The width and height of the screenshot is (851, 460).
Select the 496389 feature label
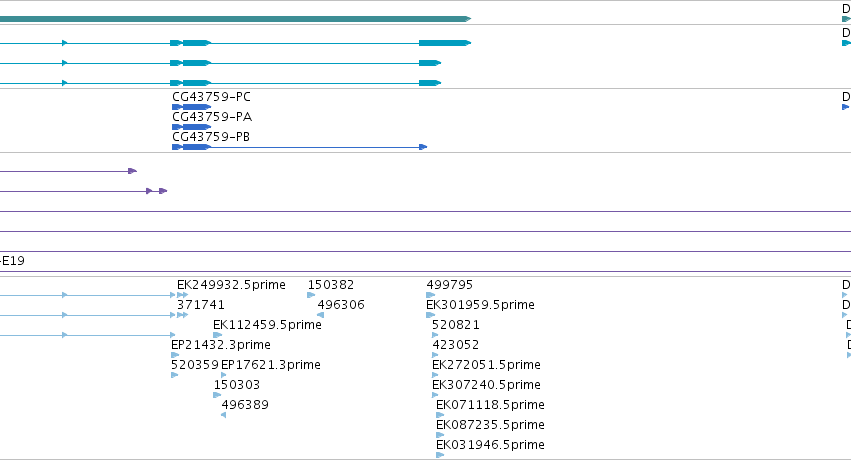point(245,406)
